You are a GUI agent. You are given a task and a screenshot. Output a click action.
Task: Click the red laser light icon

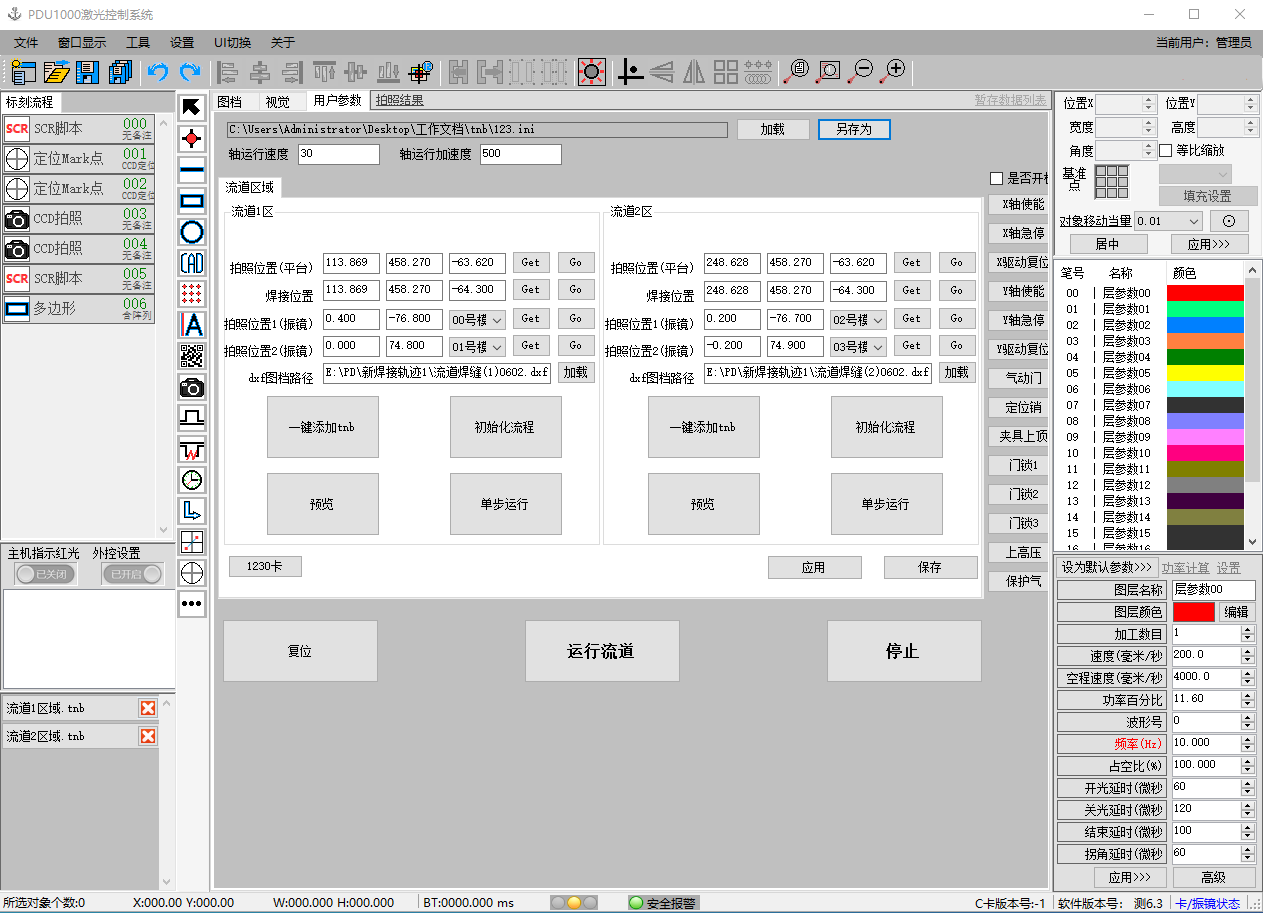[x=592, y=71]
